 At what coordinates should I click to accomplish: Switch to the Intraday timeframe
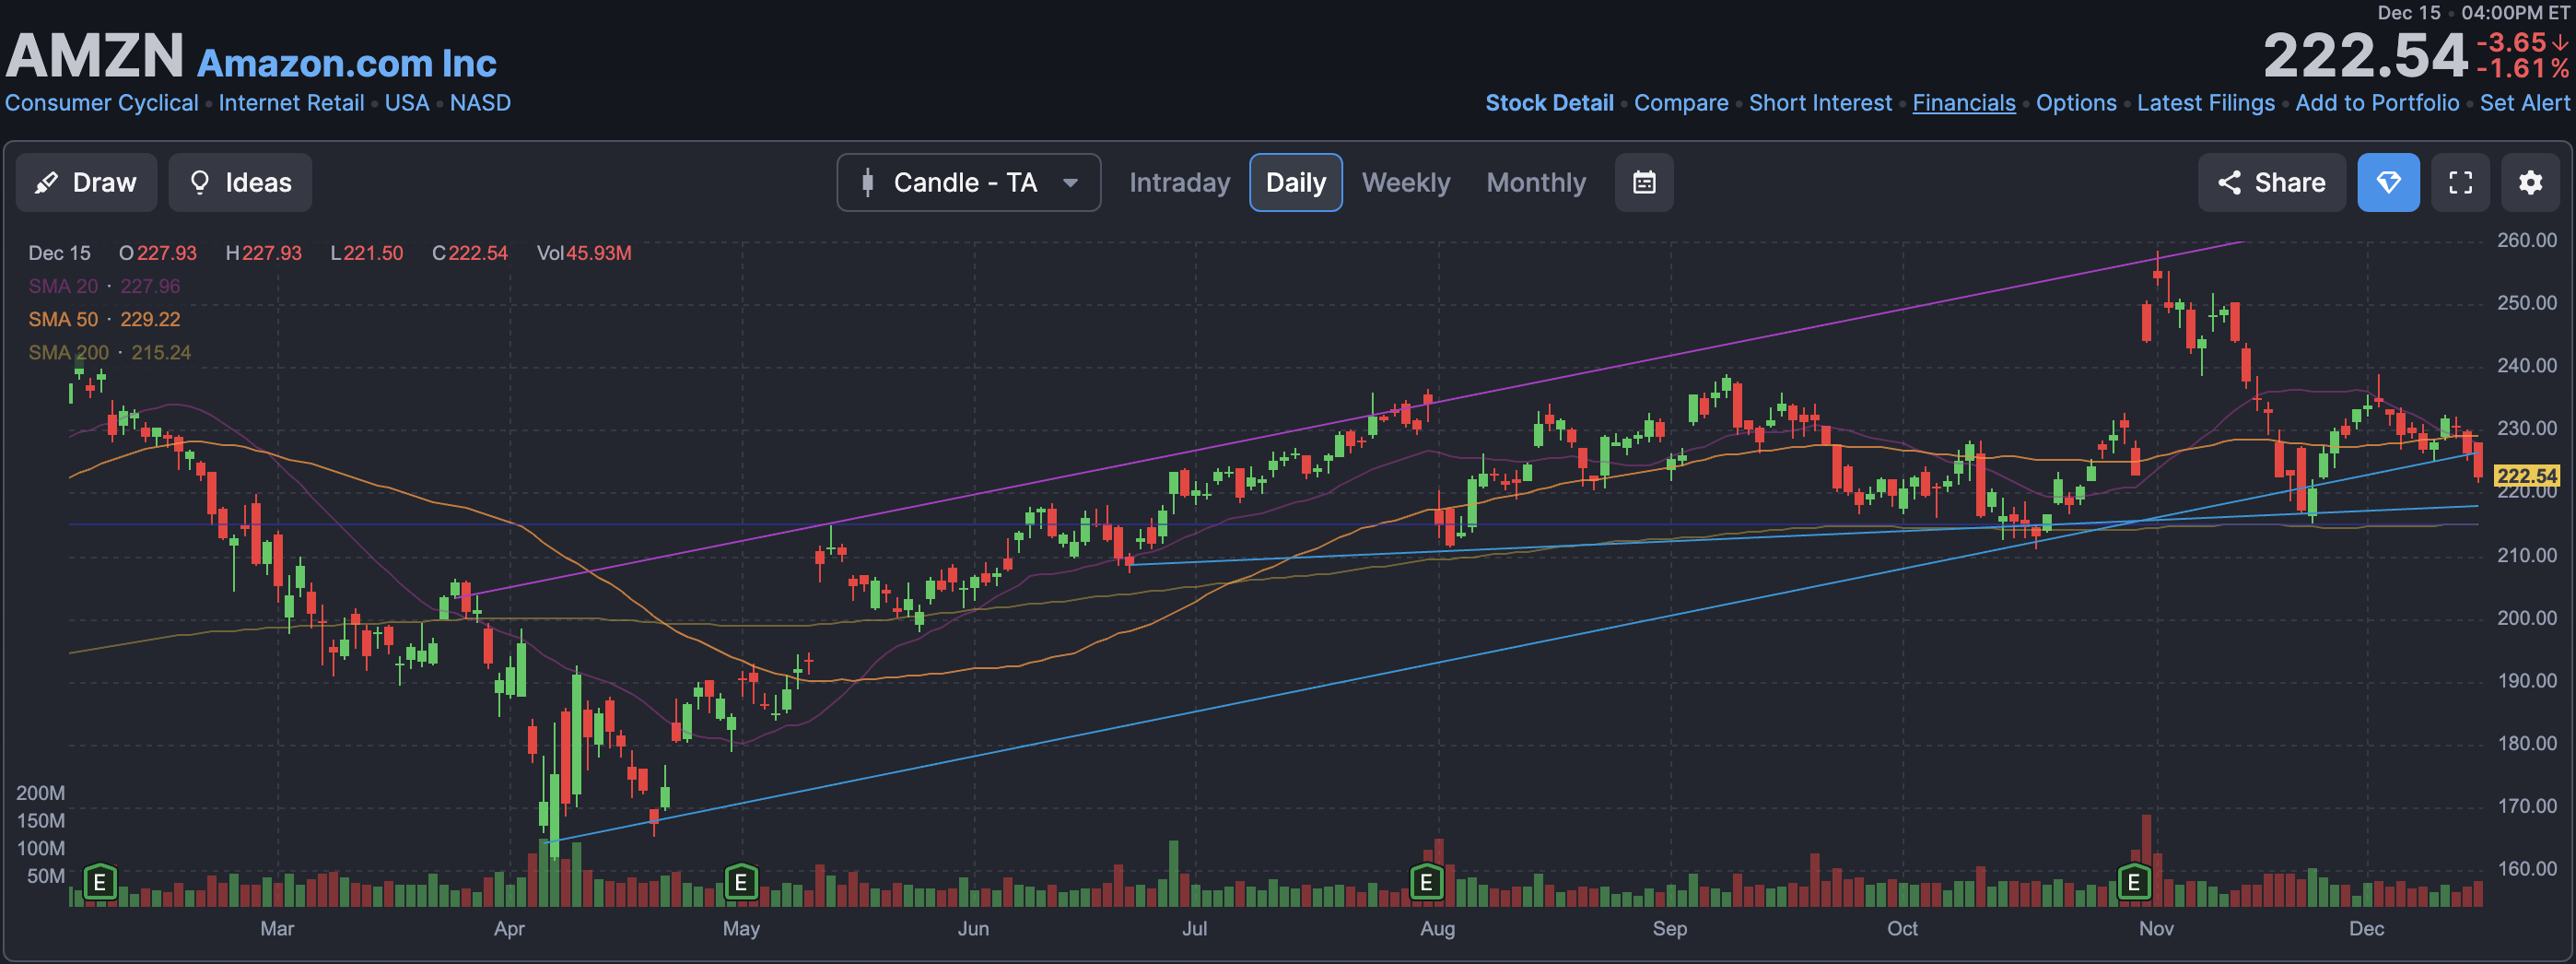click(1179, 182)
